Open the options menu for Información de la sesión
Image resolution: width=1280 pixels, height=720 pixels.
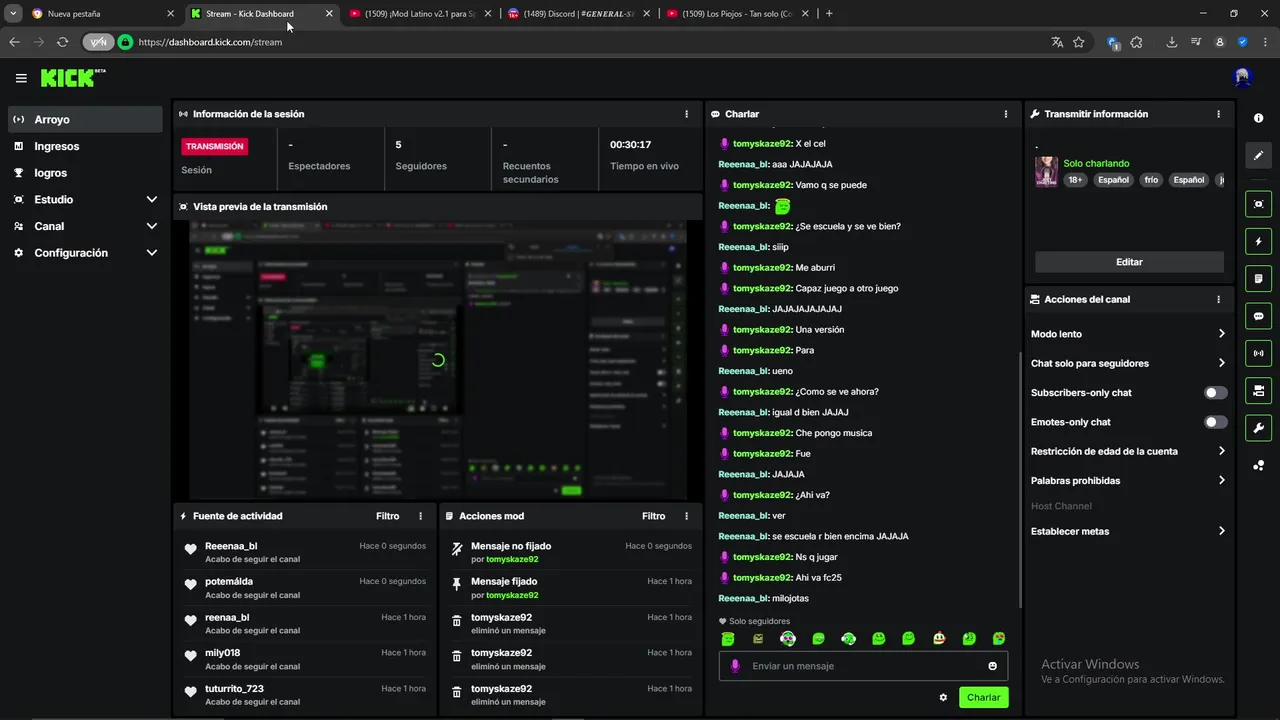click(686, 114)
